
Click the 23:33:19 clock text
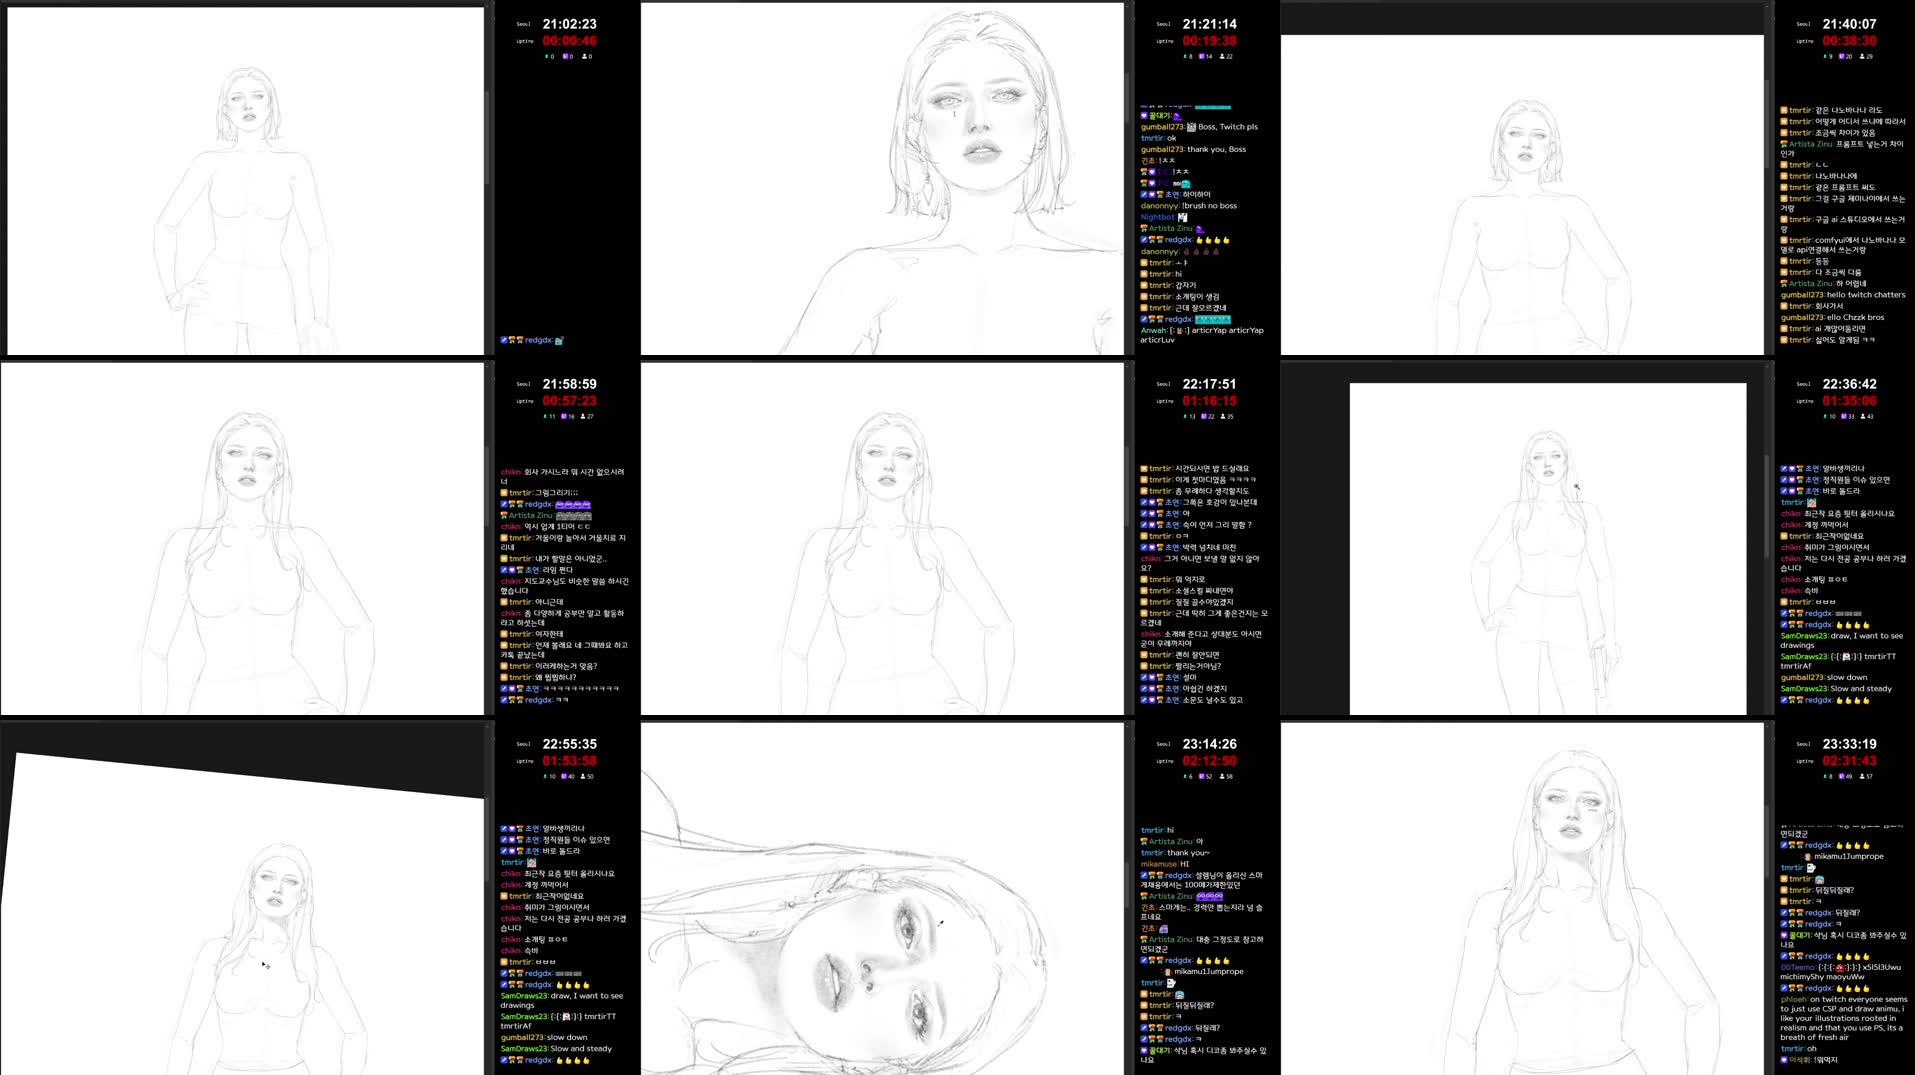tap(1849, 744)
